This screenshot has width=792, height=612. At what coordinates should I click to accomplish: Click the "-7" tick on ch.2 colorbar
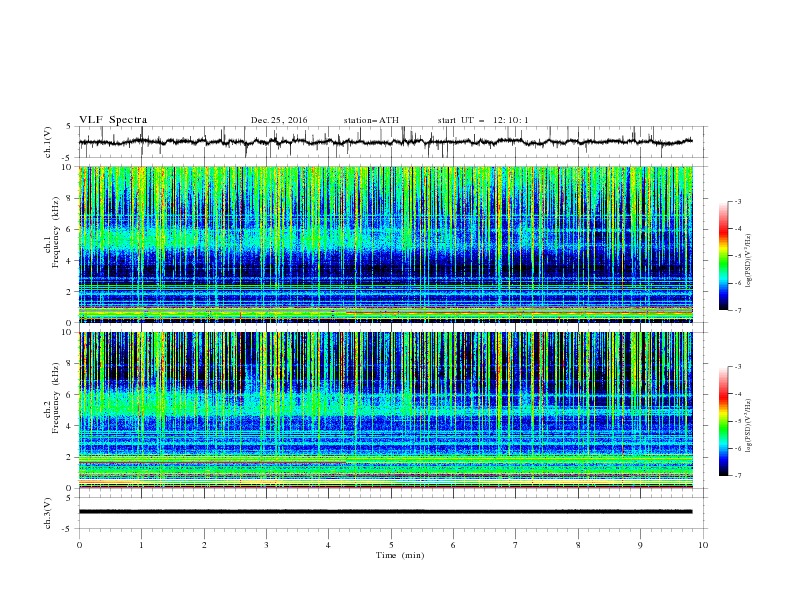pos(737,475)
